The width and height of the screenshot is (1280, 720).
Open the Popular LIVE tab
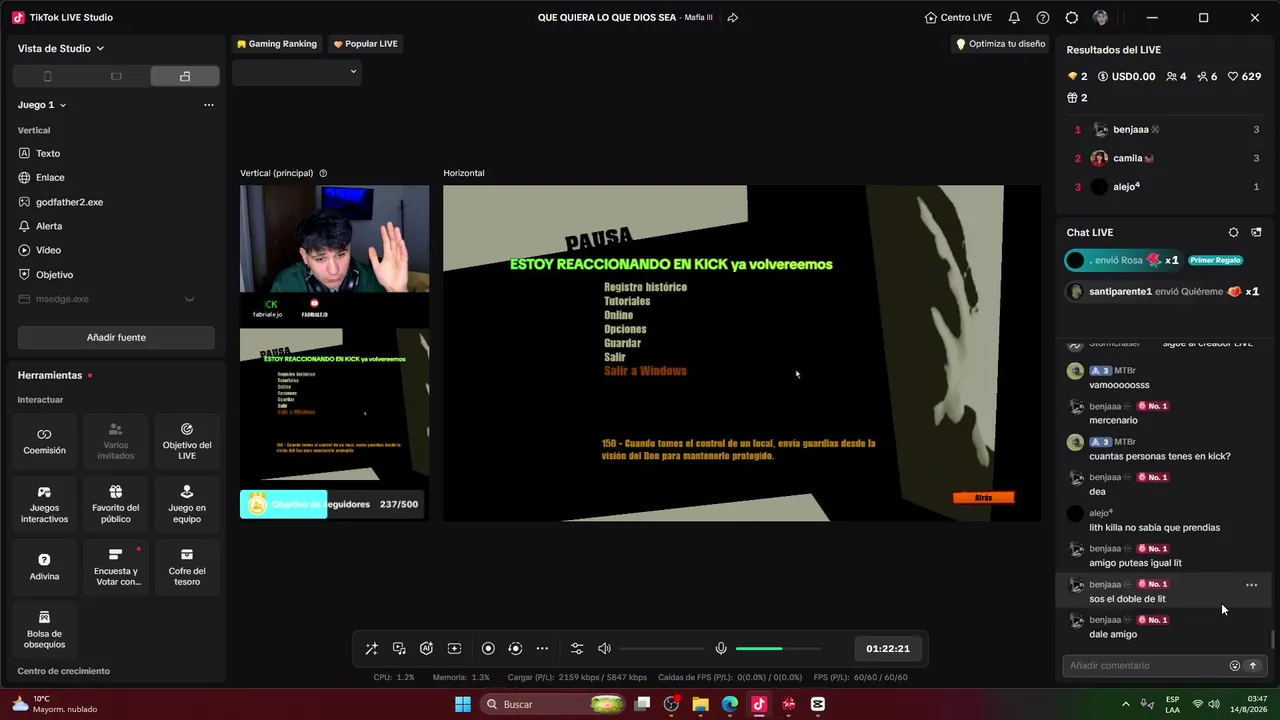[x=365, y=44]
